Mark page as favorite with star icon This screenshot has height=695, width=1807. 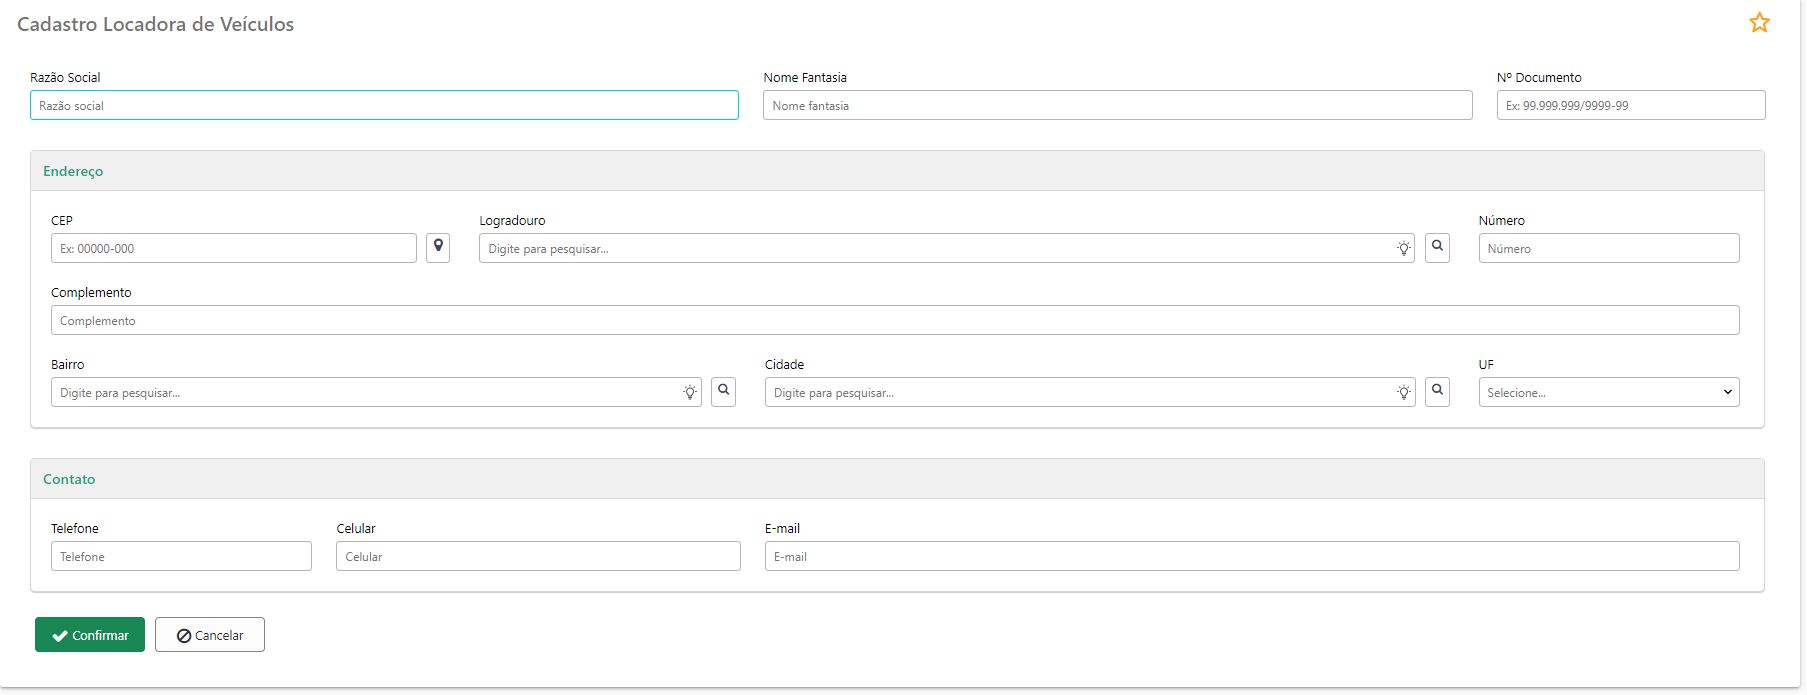pos(1759,23)
